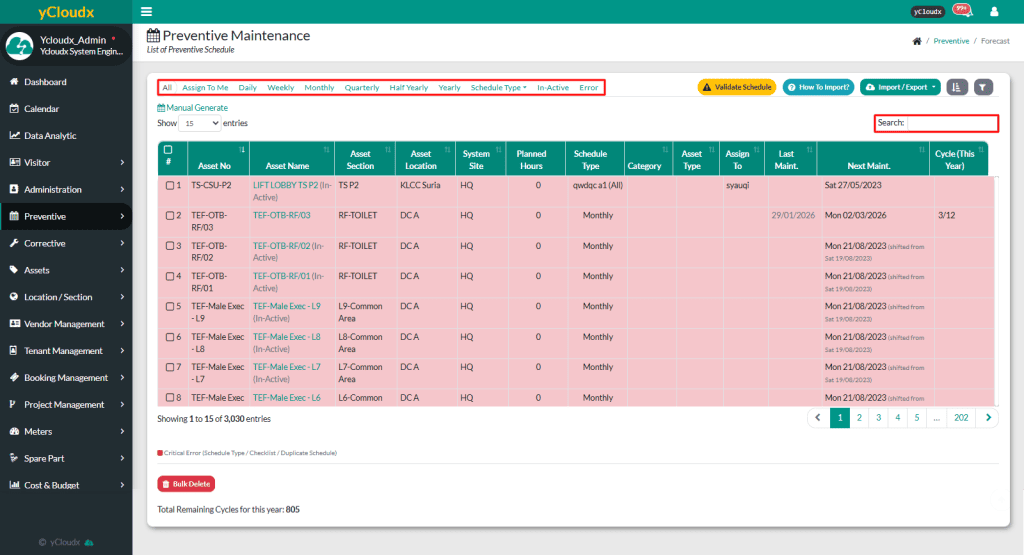The image size is (1024, 555).
Task: Click into the Search input field
Action: (951, 123)
